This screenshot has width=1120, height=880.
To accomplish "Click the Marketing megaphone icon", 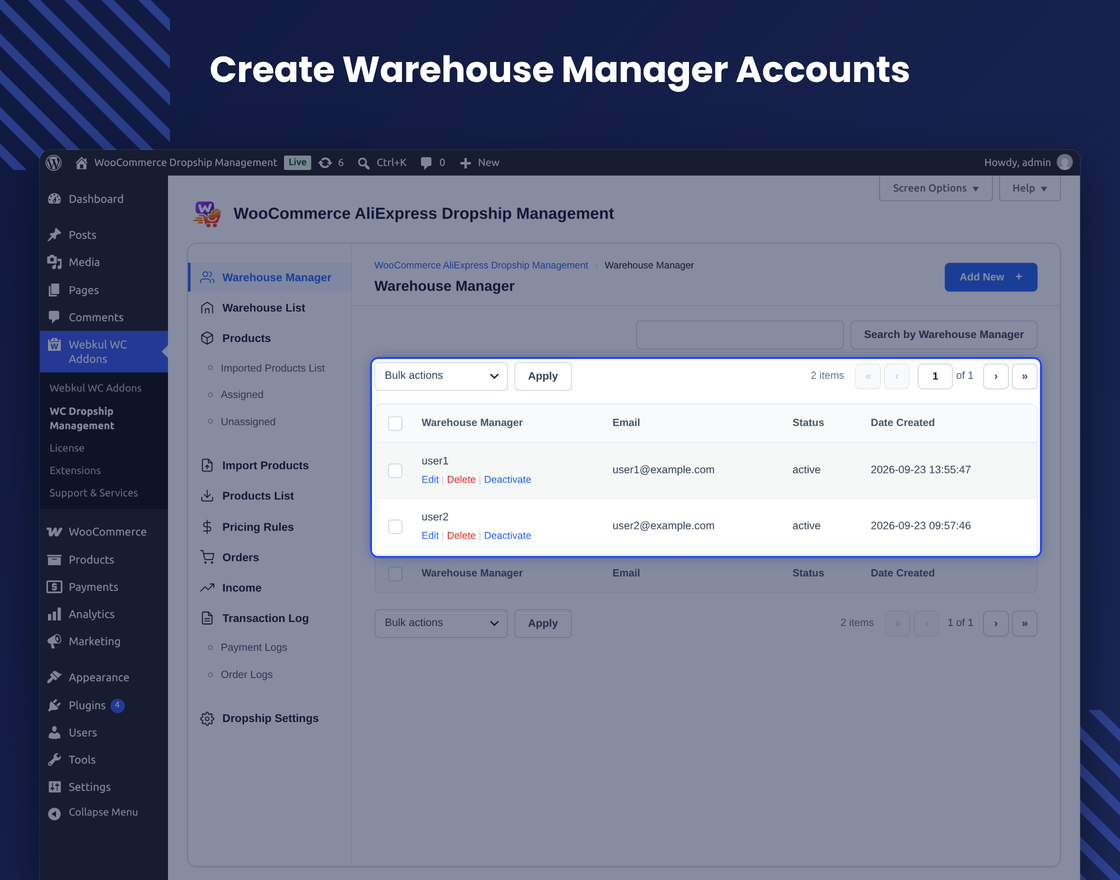I will point(54,641).
